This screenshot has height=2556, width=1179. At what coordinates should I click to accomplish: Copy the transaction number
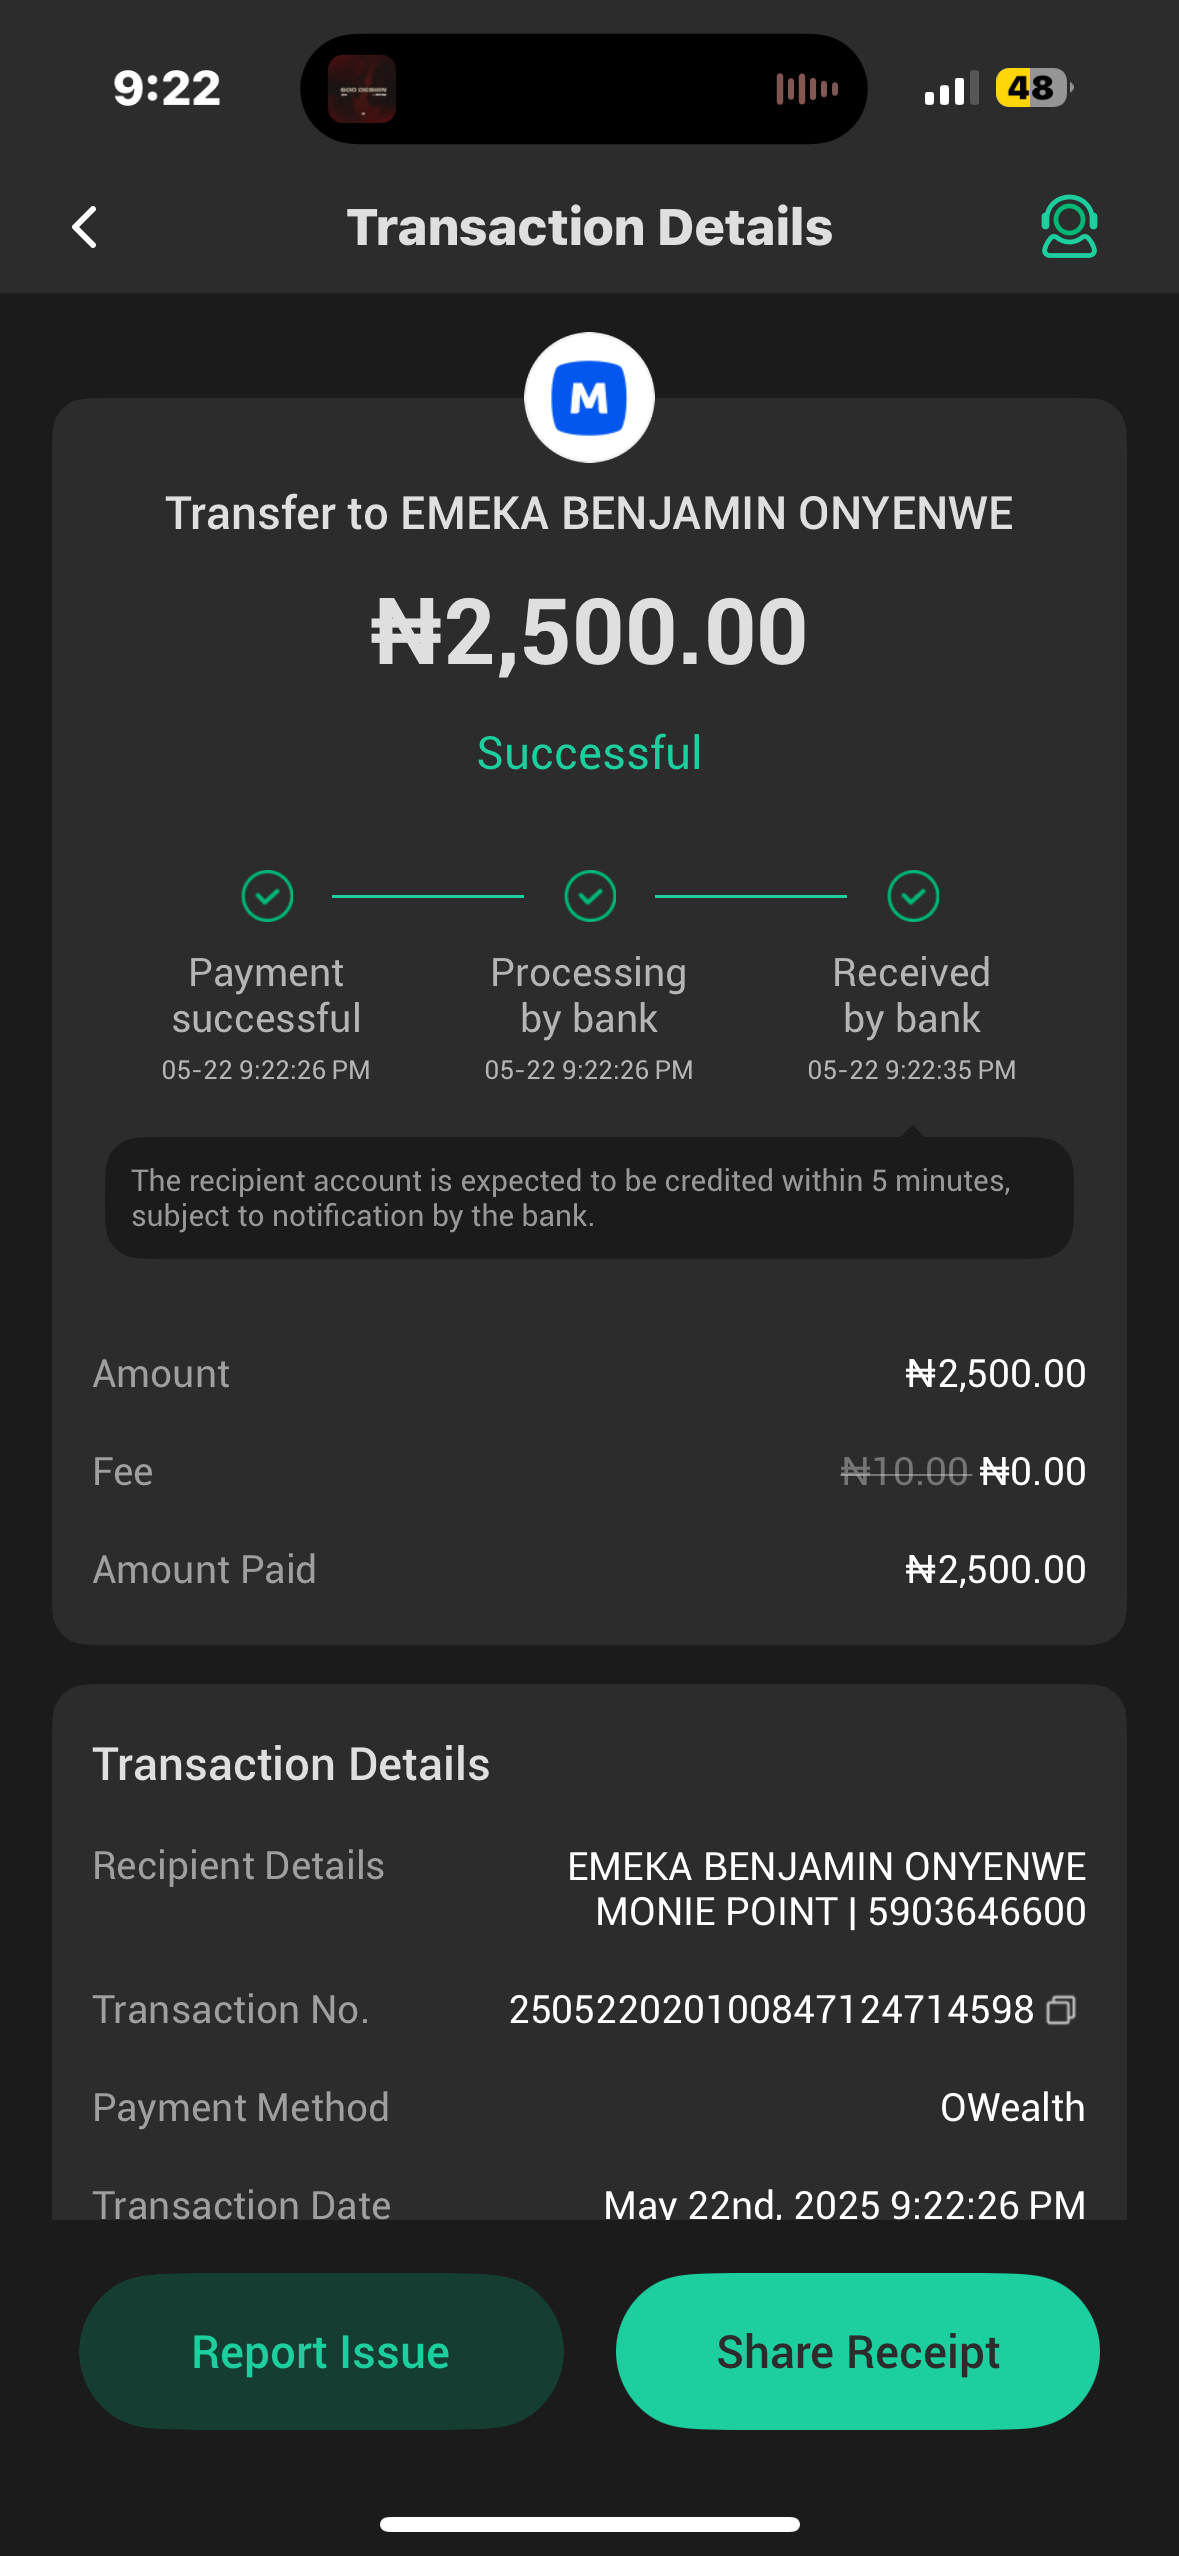(1061, 2010)
